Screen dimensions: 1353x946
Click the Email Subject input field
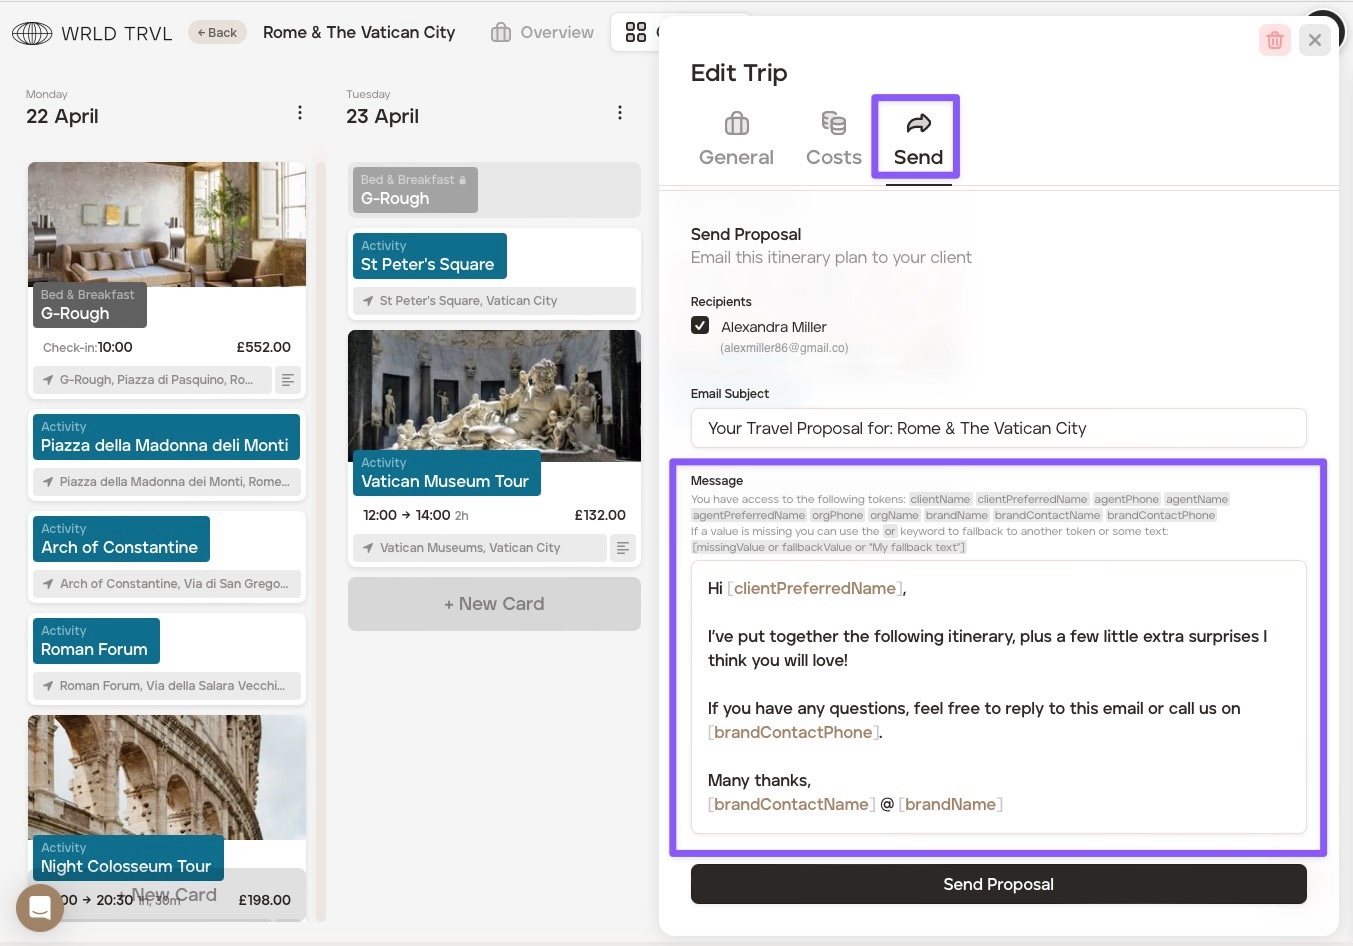point(998,428)
